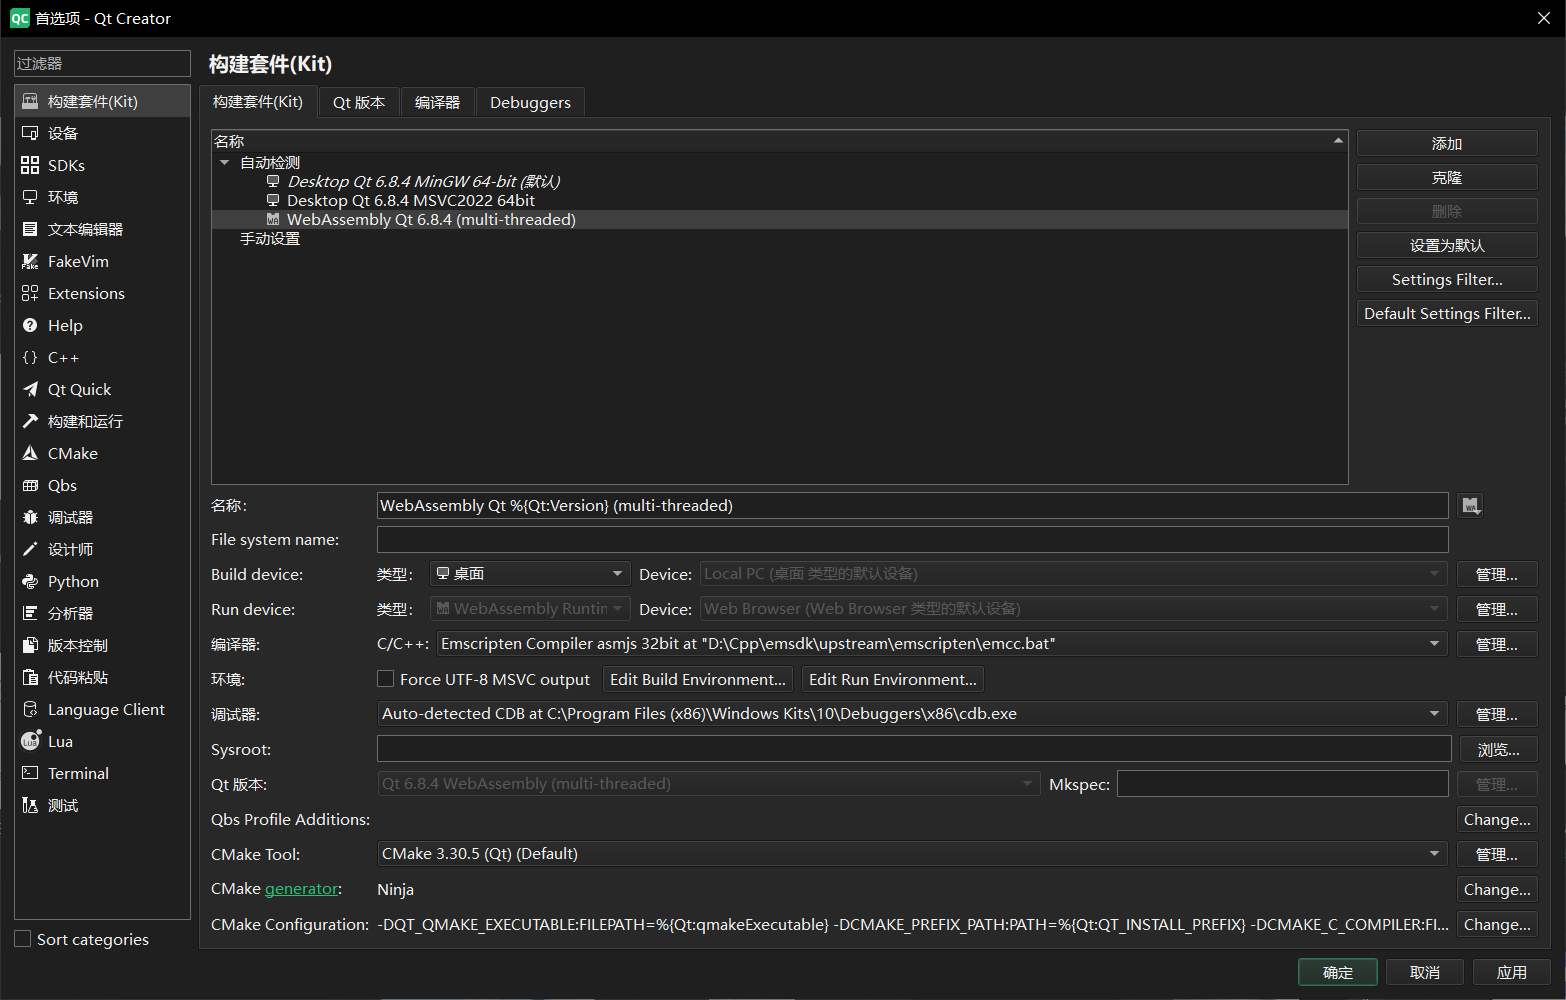Open the CMake Tool dropdown
Screen dimensions: 1566x1000
click(1434, 853)
